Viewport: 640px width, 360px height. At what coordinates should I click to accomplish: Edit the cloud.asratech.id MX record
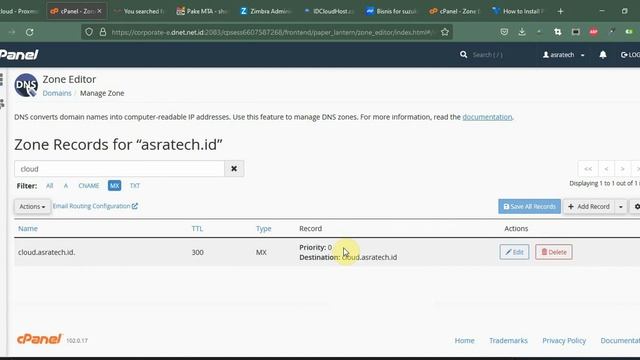coord(514,252)
